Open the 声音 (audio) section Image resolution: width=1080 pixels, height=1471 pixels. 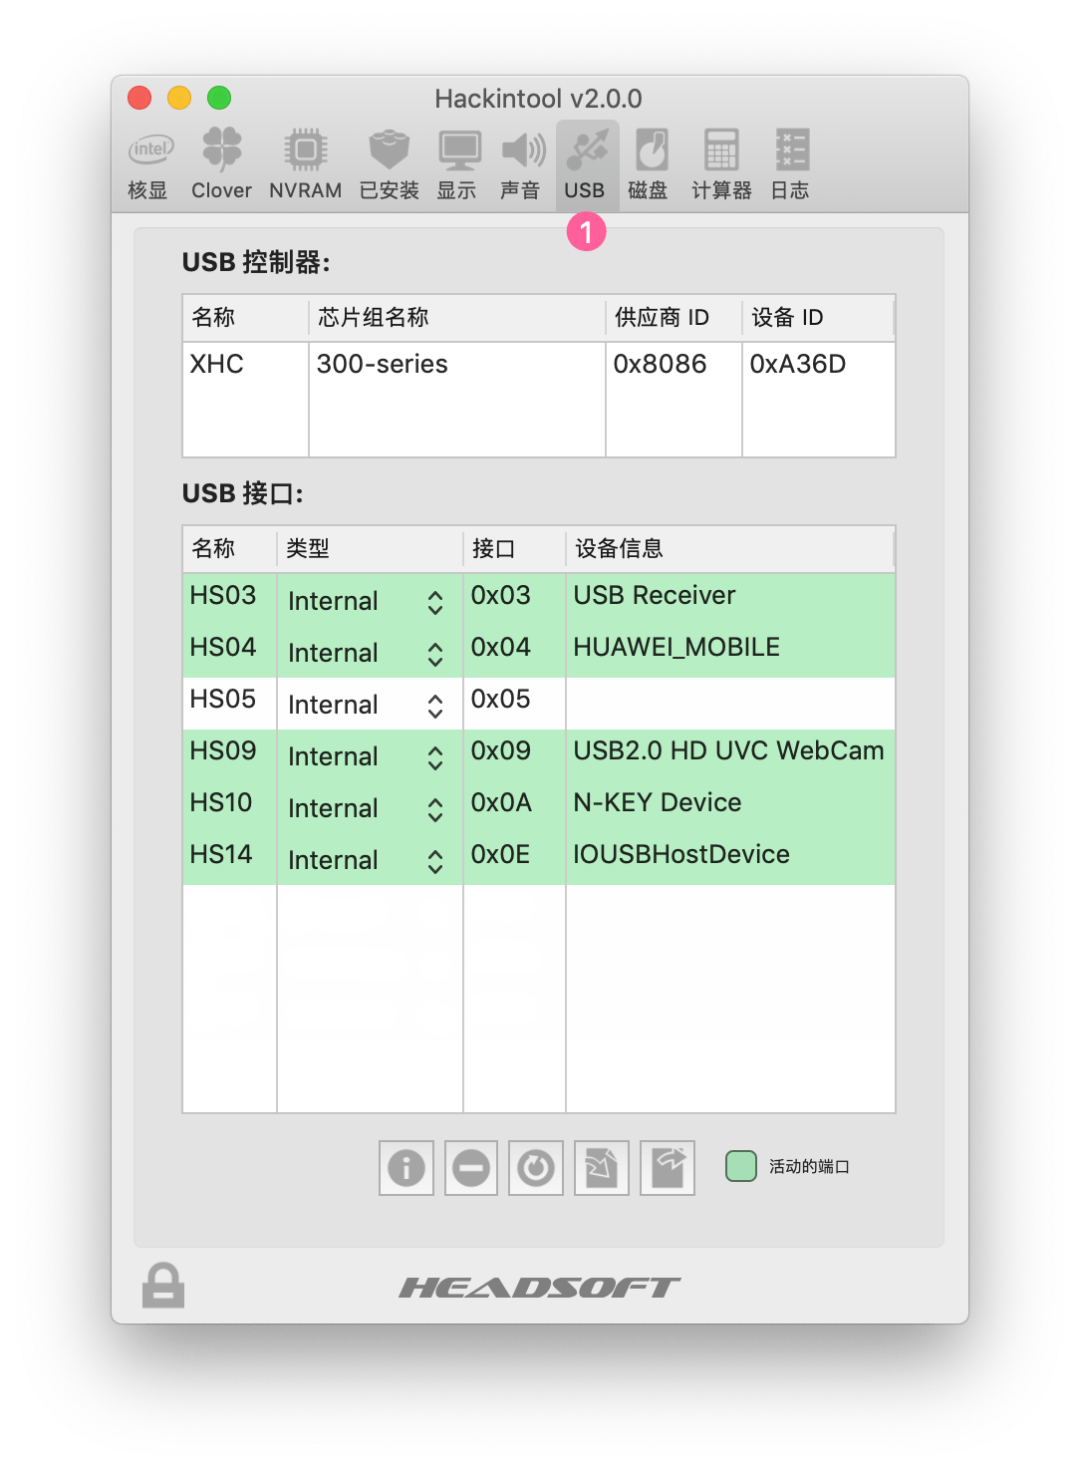519,163
